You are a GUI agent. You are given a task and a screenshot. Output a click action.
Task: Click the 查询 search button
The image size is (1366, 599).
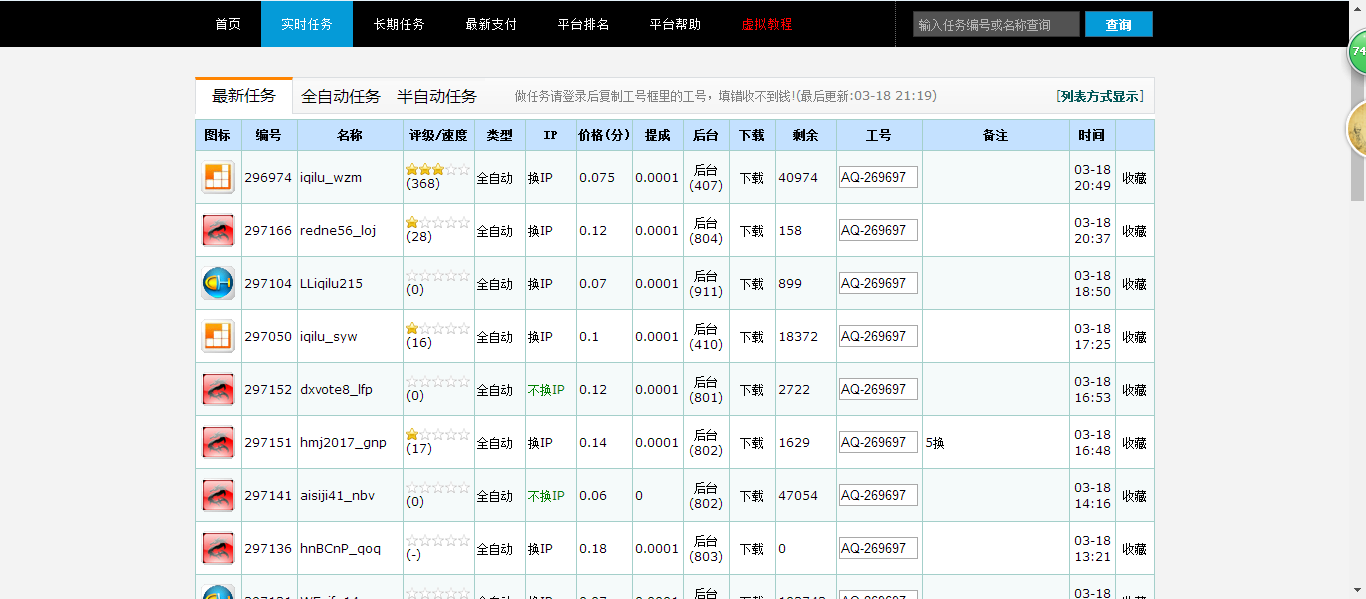(1118, 24)
